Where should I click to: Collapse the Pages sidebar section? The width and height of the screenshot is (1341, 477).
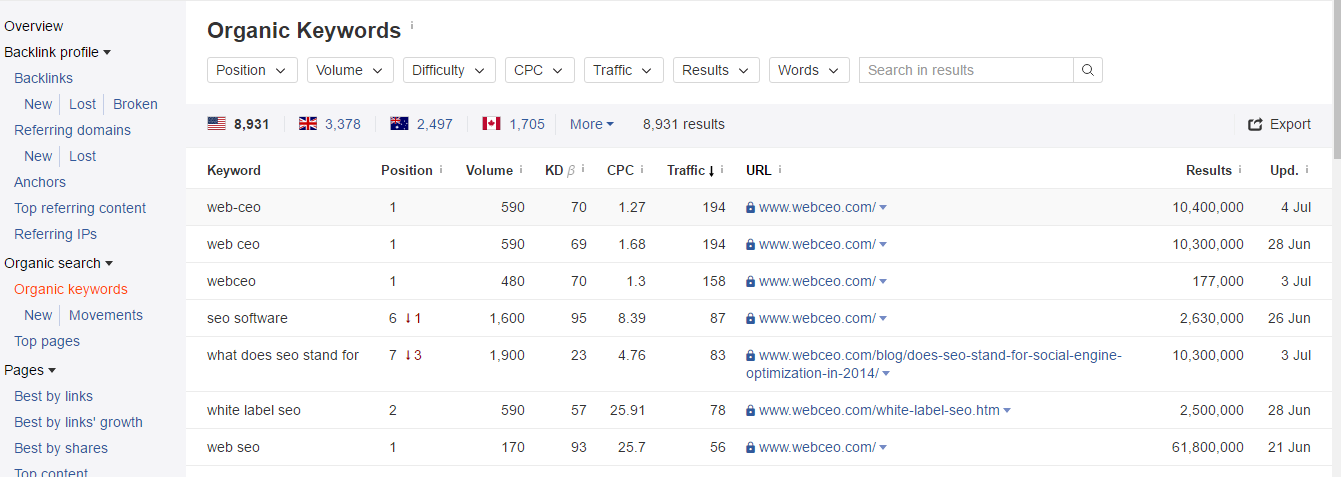(x=30, y=370)
